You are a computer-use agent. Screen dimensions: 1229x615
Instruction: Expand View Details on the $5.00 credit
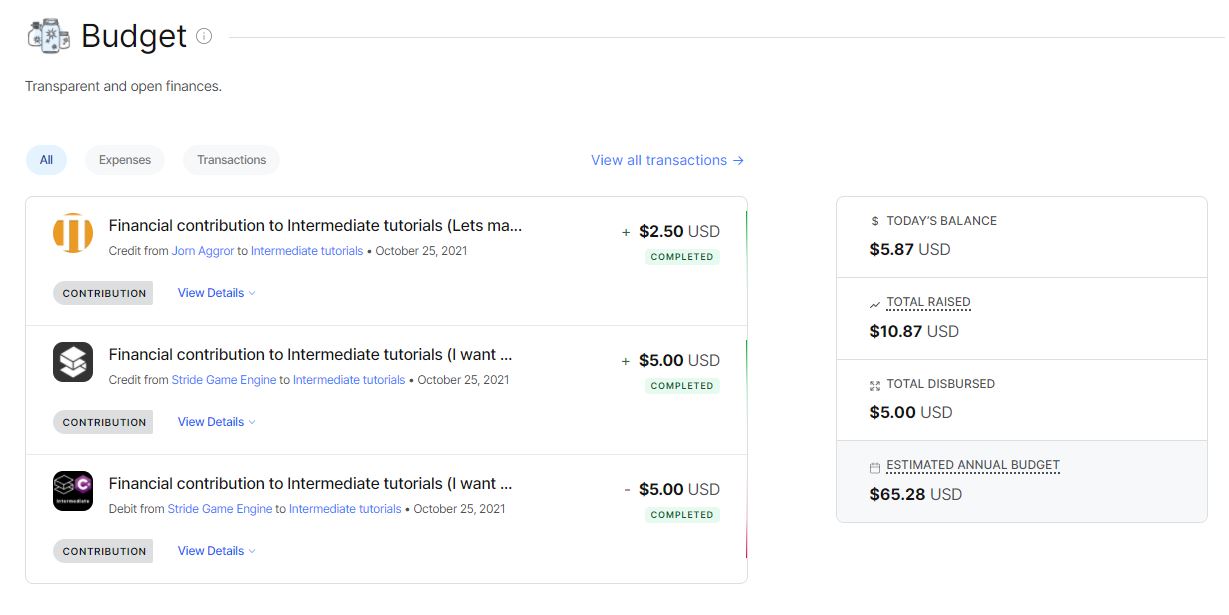coord(215,421)
